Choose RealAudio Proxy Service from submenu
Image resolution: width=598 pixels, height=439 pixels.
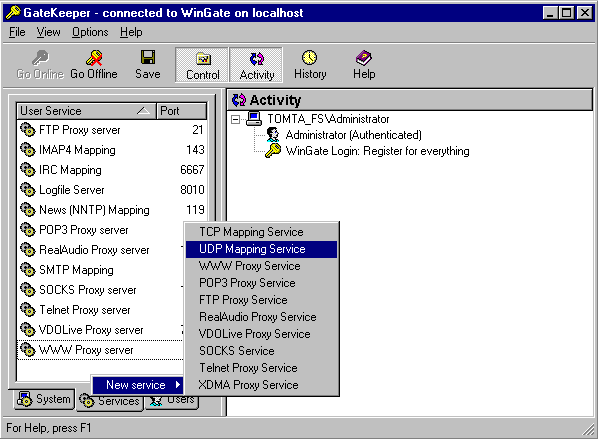point(262,317)
